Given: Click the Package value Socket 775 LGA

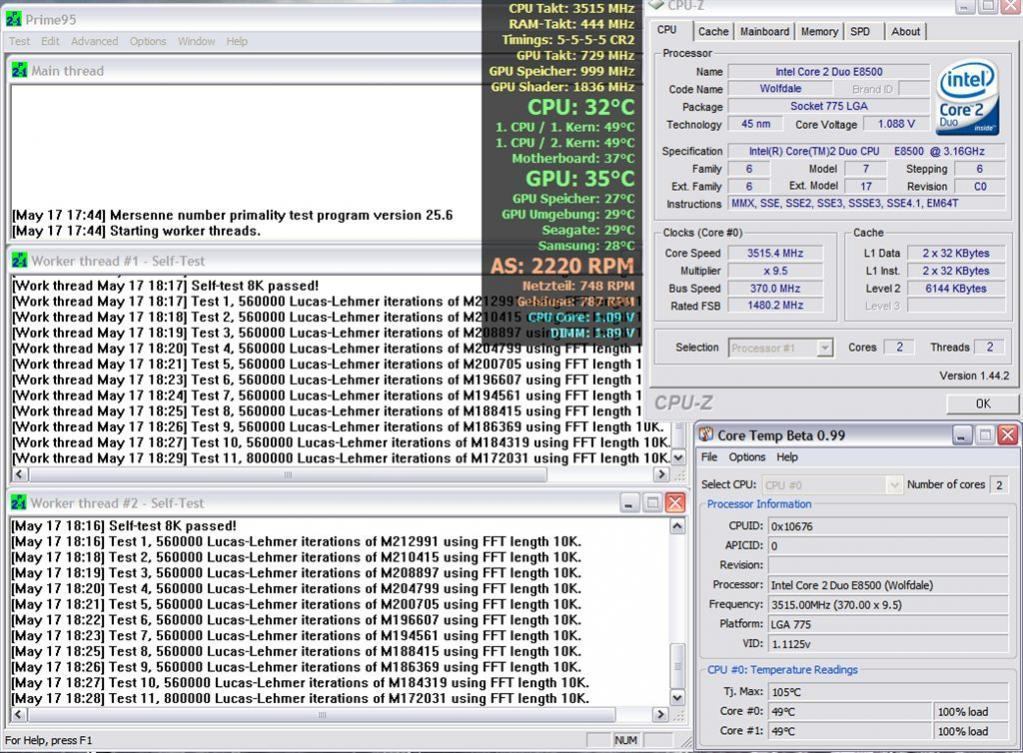Looking at the screenshot, I should [x=829, y=106].
